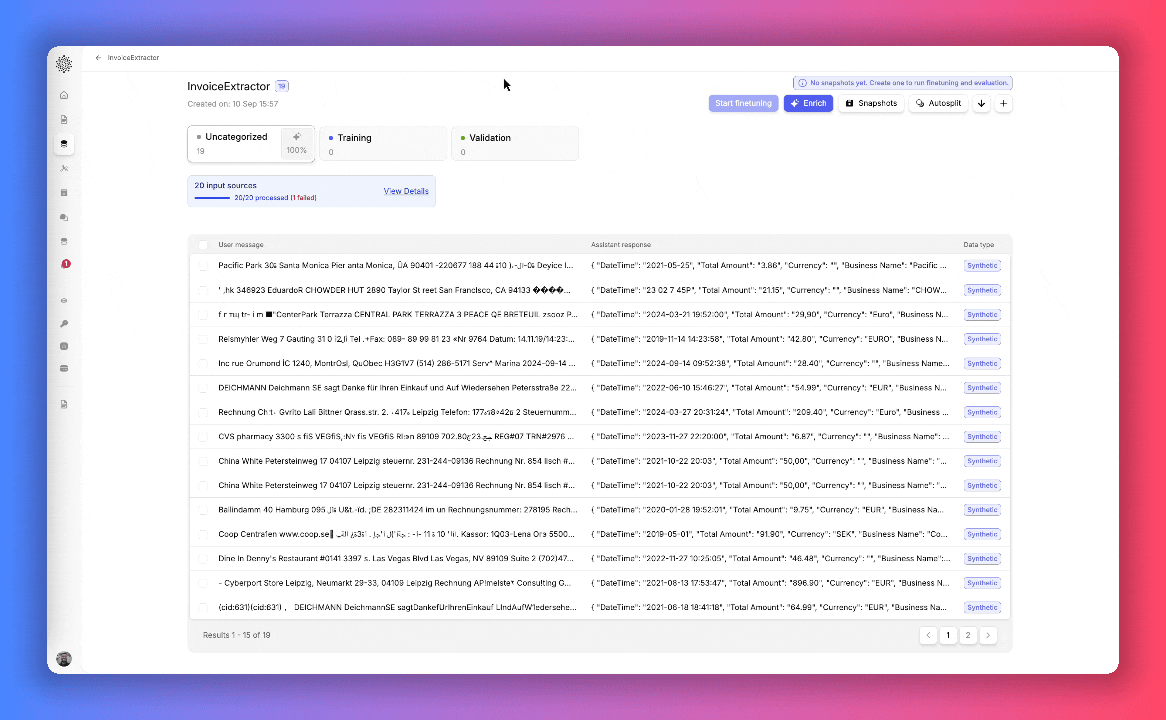Open response with DateTime 2023-11-27 22:20:00
This screenshot has width=1166, height=720.
[770, 437]
